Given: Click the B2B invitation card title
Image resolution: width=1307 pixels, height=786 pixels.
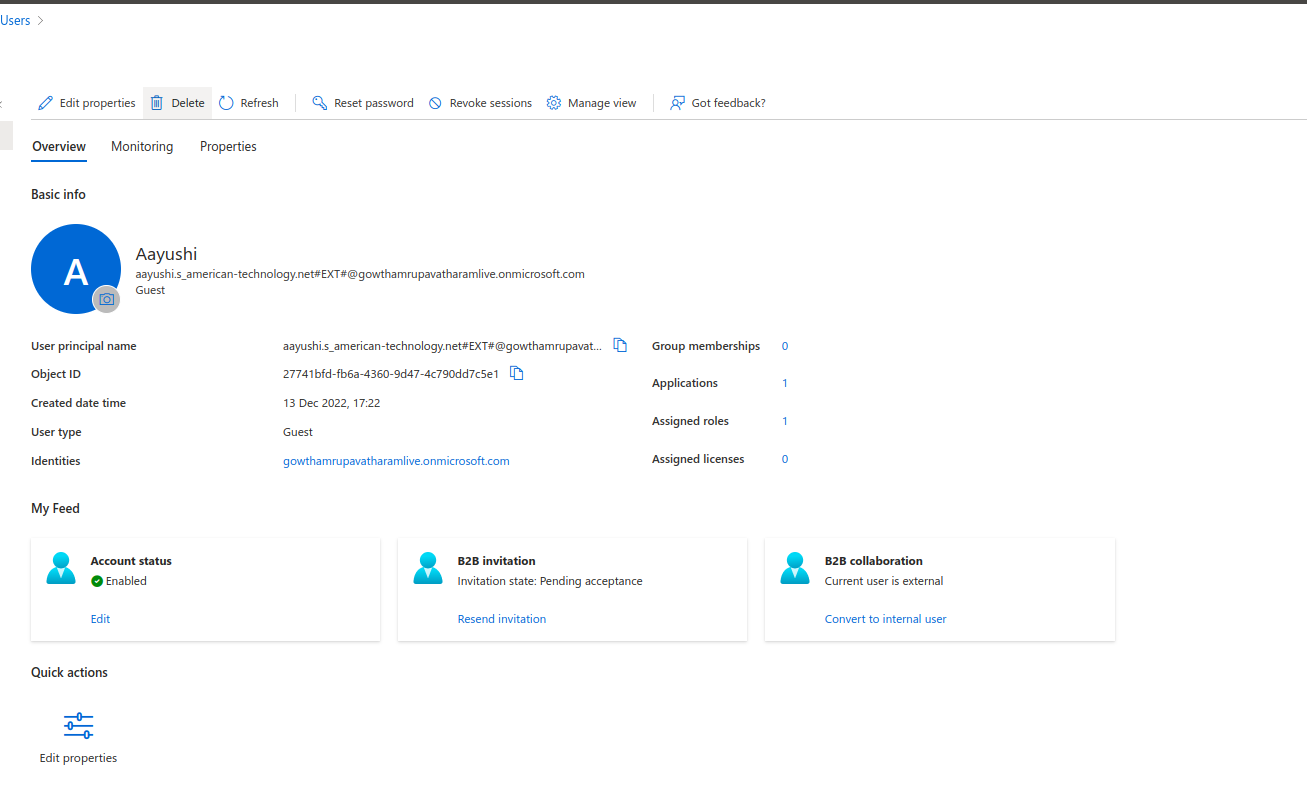Looking at the screenshot, I should point(496,561).
